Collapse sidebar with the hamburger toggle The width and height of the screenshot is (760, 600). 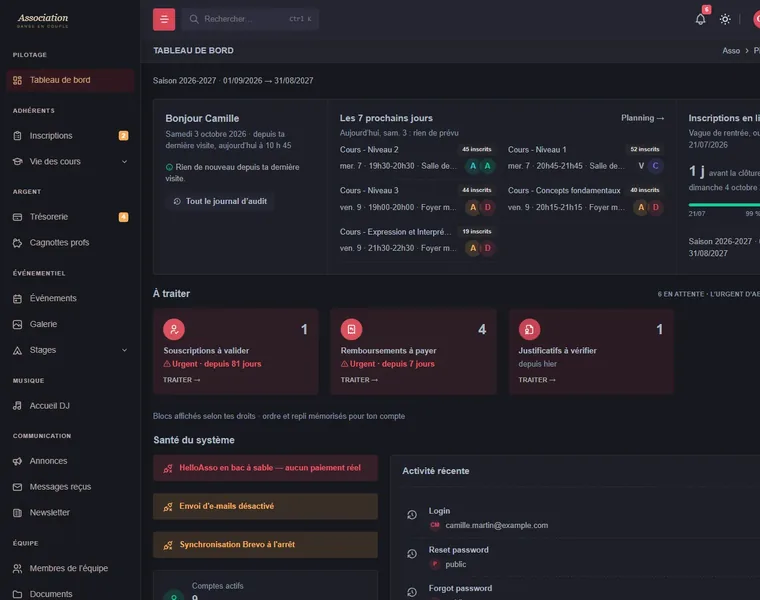pyautogui.click(x=164, y=19)
